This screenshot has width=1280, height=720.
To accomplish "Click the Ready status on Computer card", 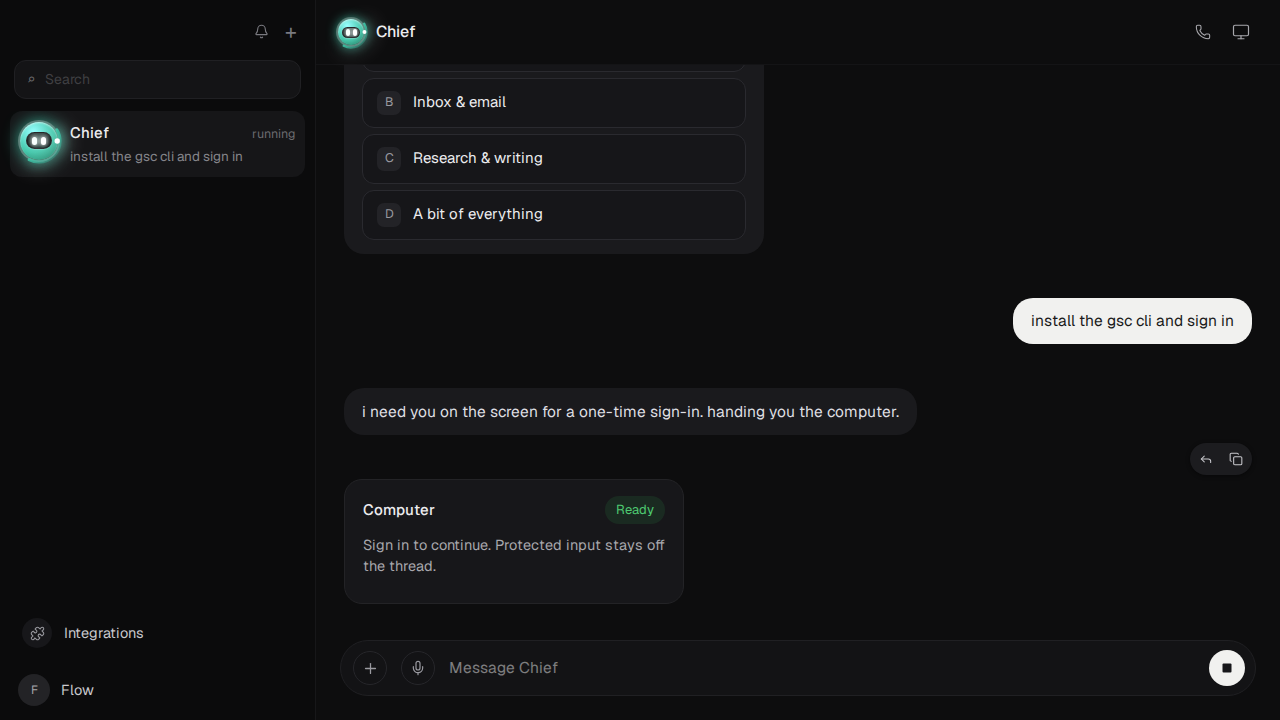I will (635, 510).
